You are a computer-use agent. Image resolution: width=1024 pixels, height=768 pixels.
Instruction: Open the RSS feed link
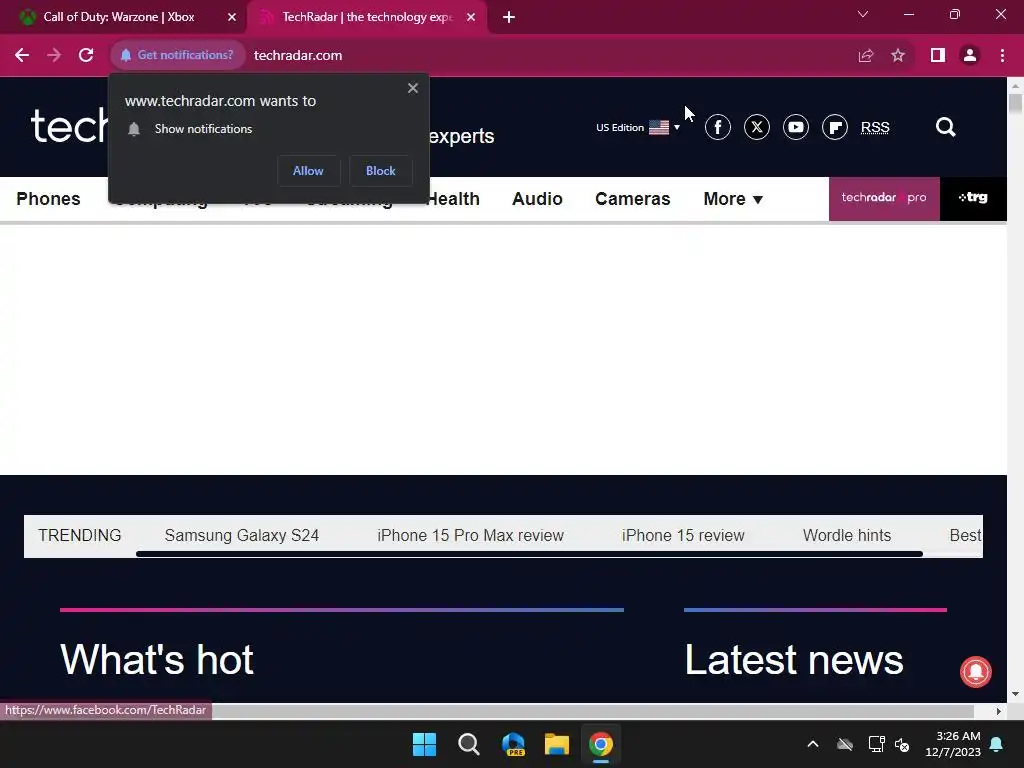pyautogui.click(x=875, y=127)
